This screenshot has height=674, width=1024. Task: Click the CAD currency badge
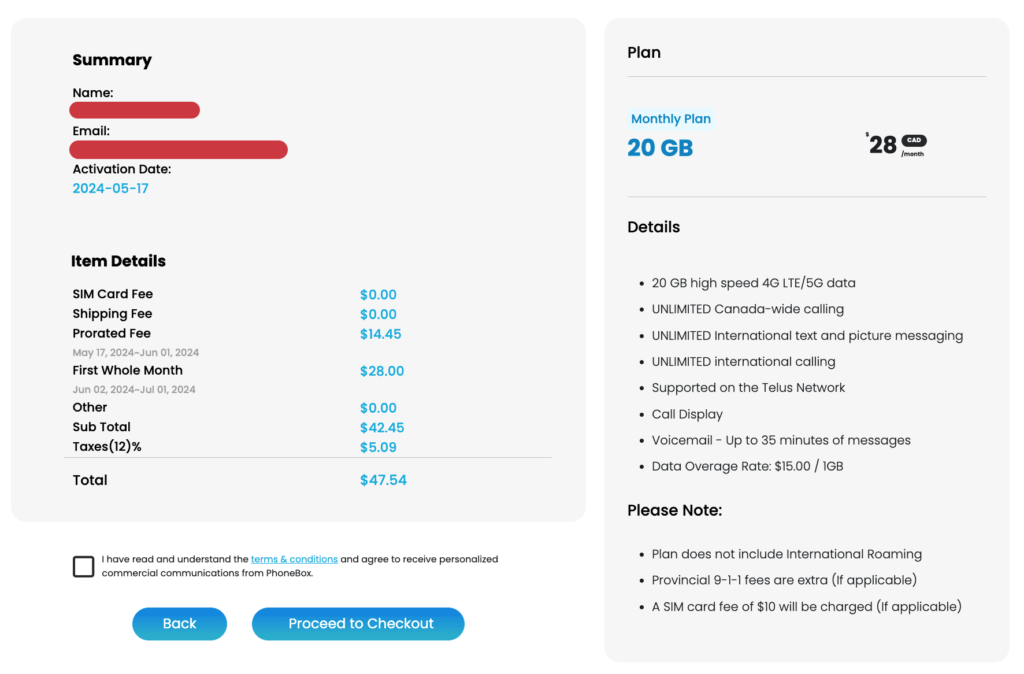(x=914, y=141)
